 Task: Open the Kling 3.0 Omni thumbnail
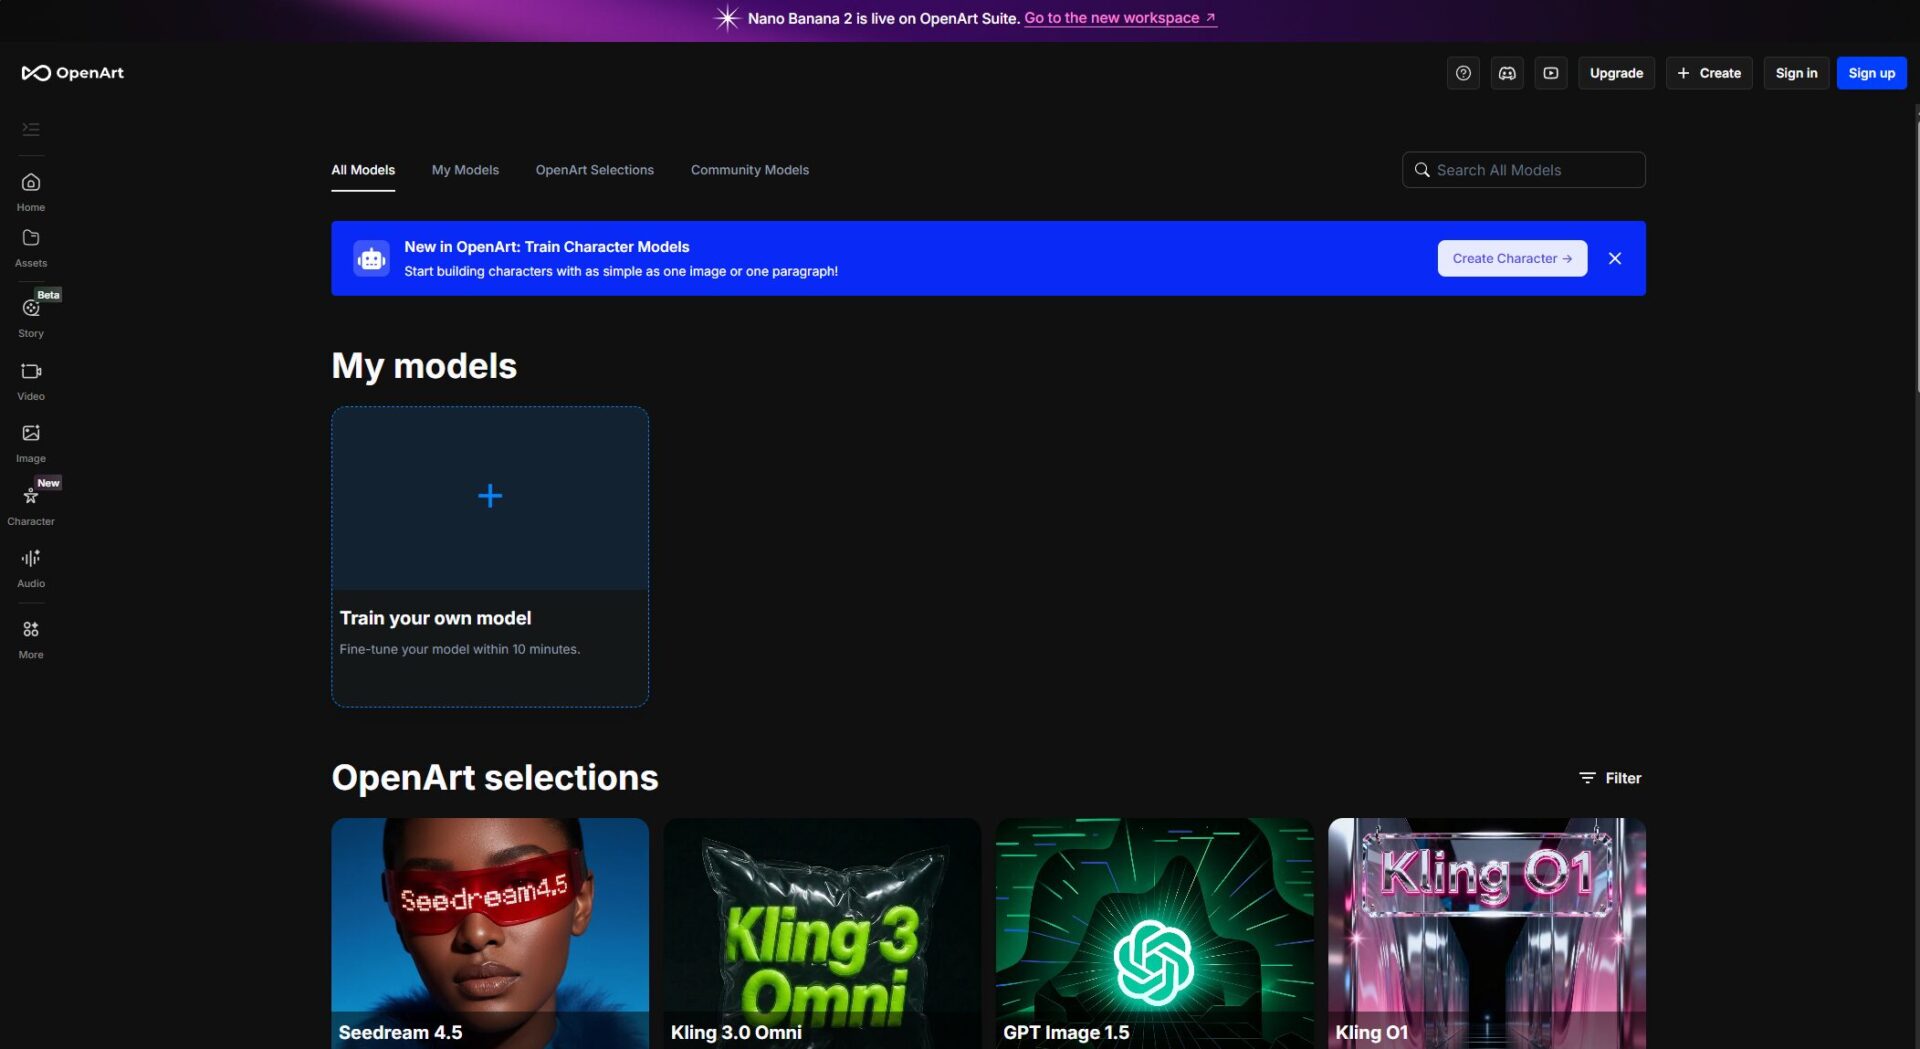822,930
